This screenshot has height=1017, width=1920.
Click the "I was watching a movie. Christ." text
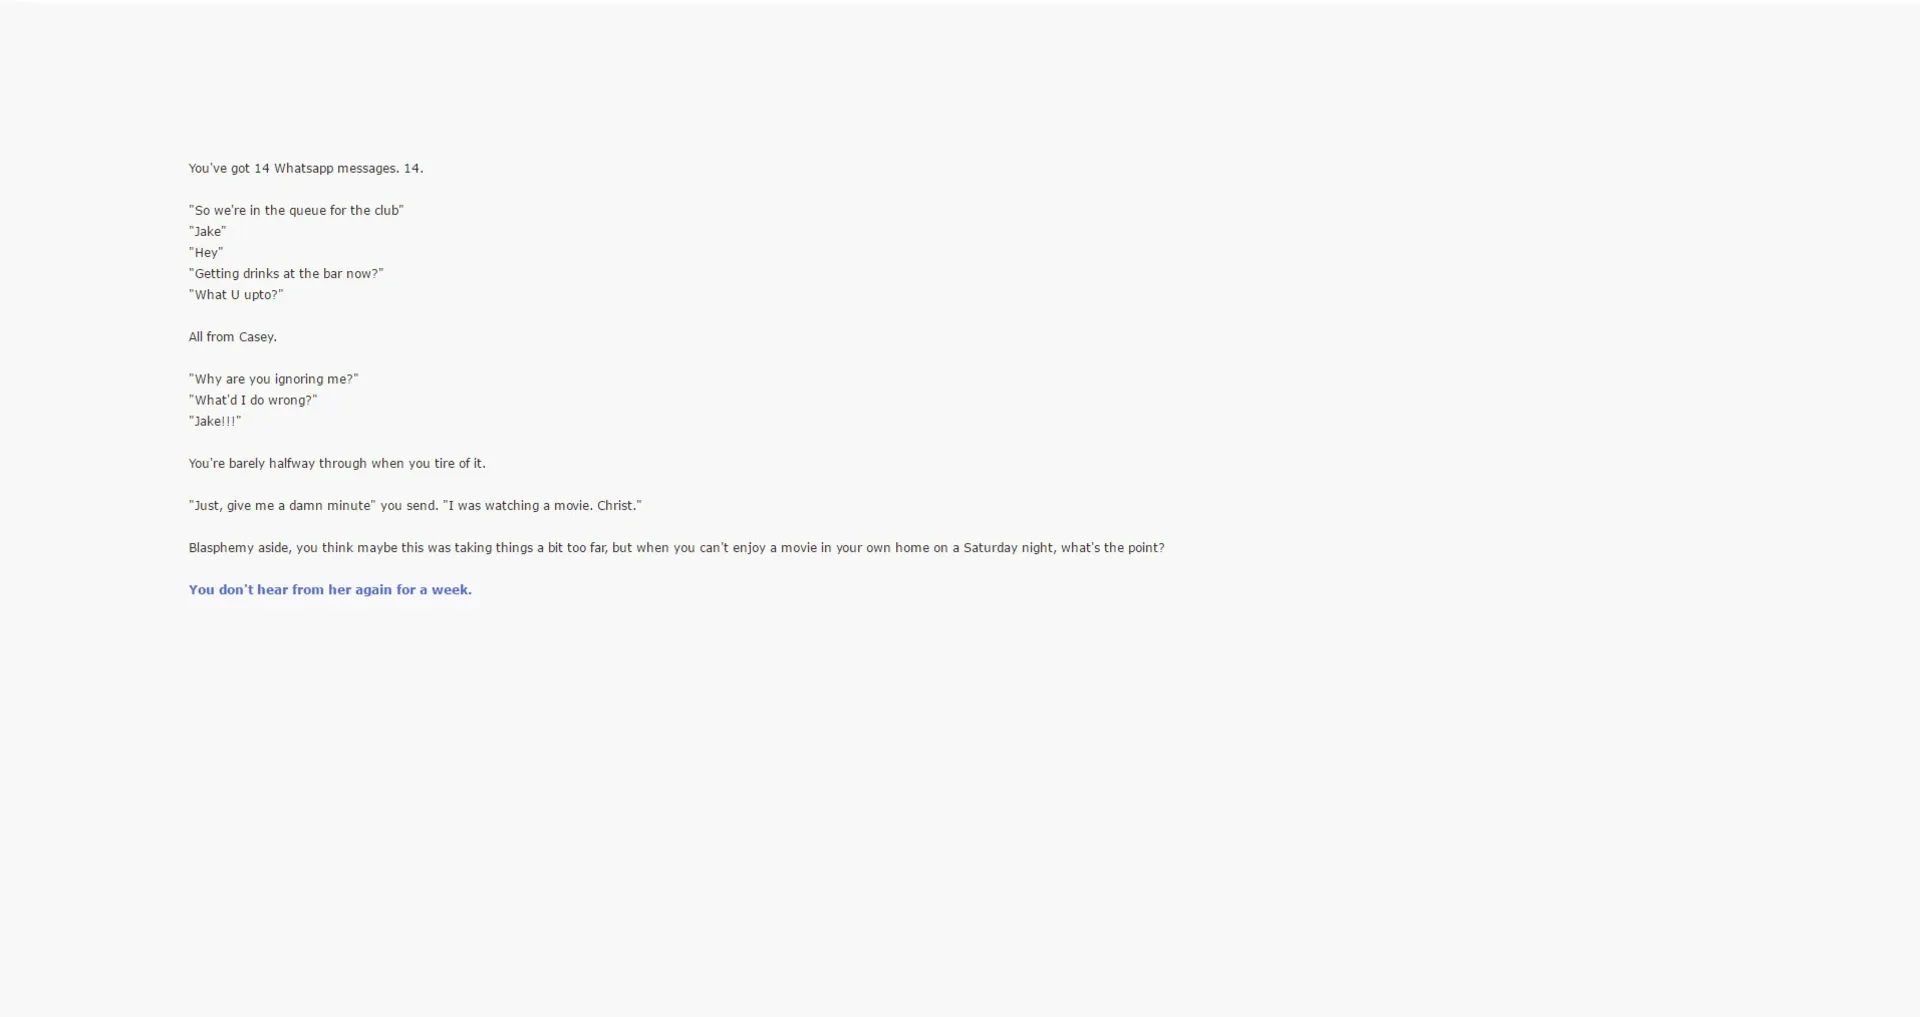click(543, 505)
